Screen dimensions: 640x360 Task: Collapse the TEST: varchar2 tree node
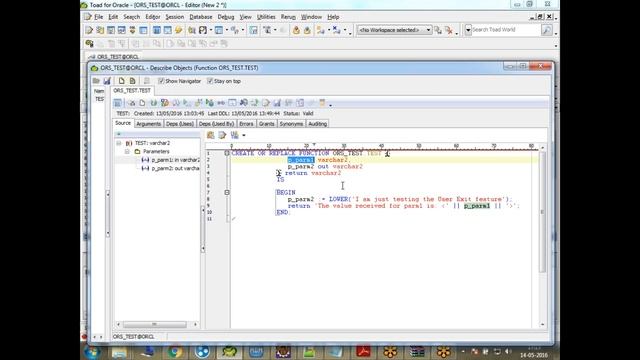click(x=119, y=143)
